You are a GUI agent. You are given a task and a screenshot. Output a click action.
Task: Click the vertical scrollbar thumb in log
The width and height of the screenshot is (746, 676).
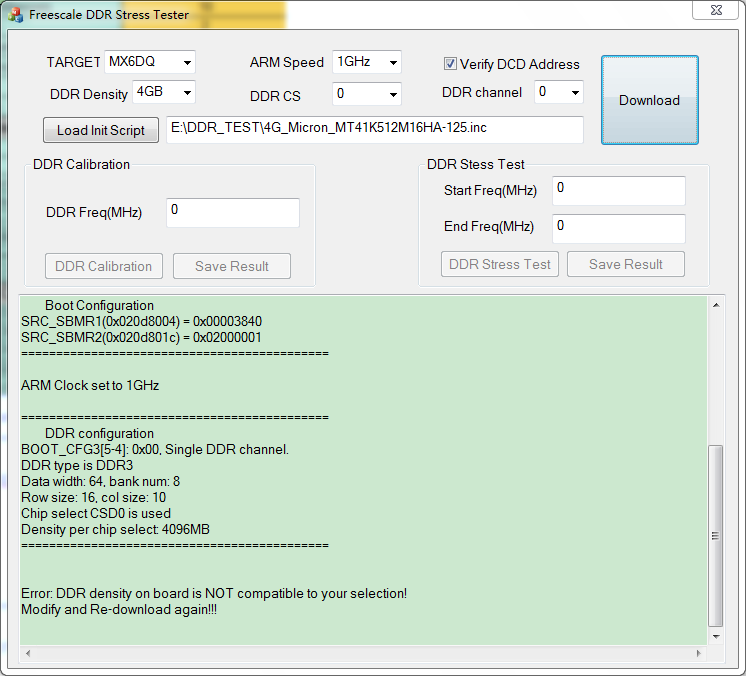pos(716,536)
